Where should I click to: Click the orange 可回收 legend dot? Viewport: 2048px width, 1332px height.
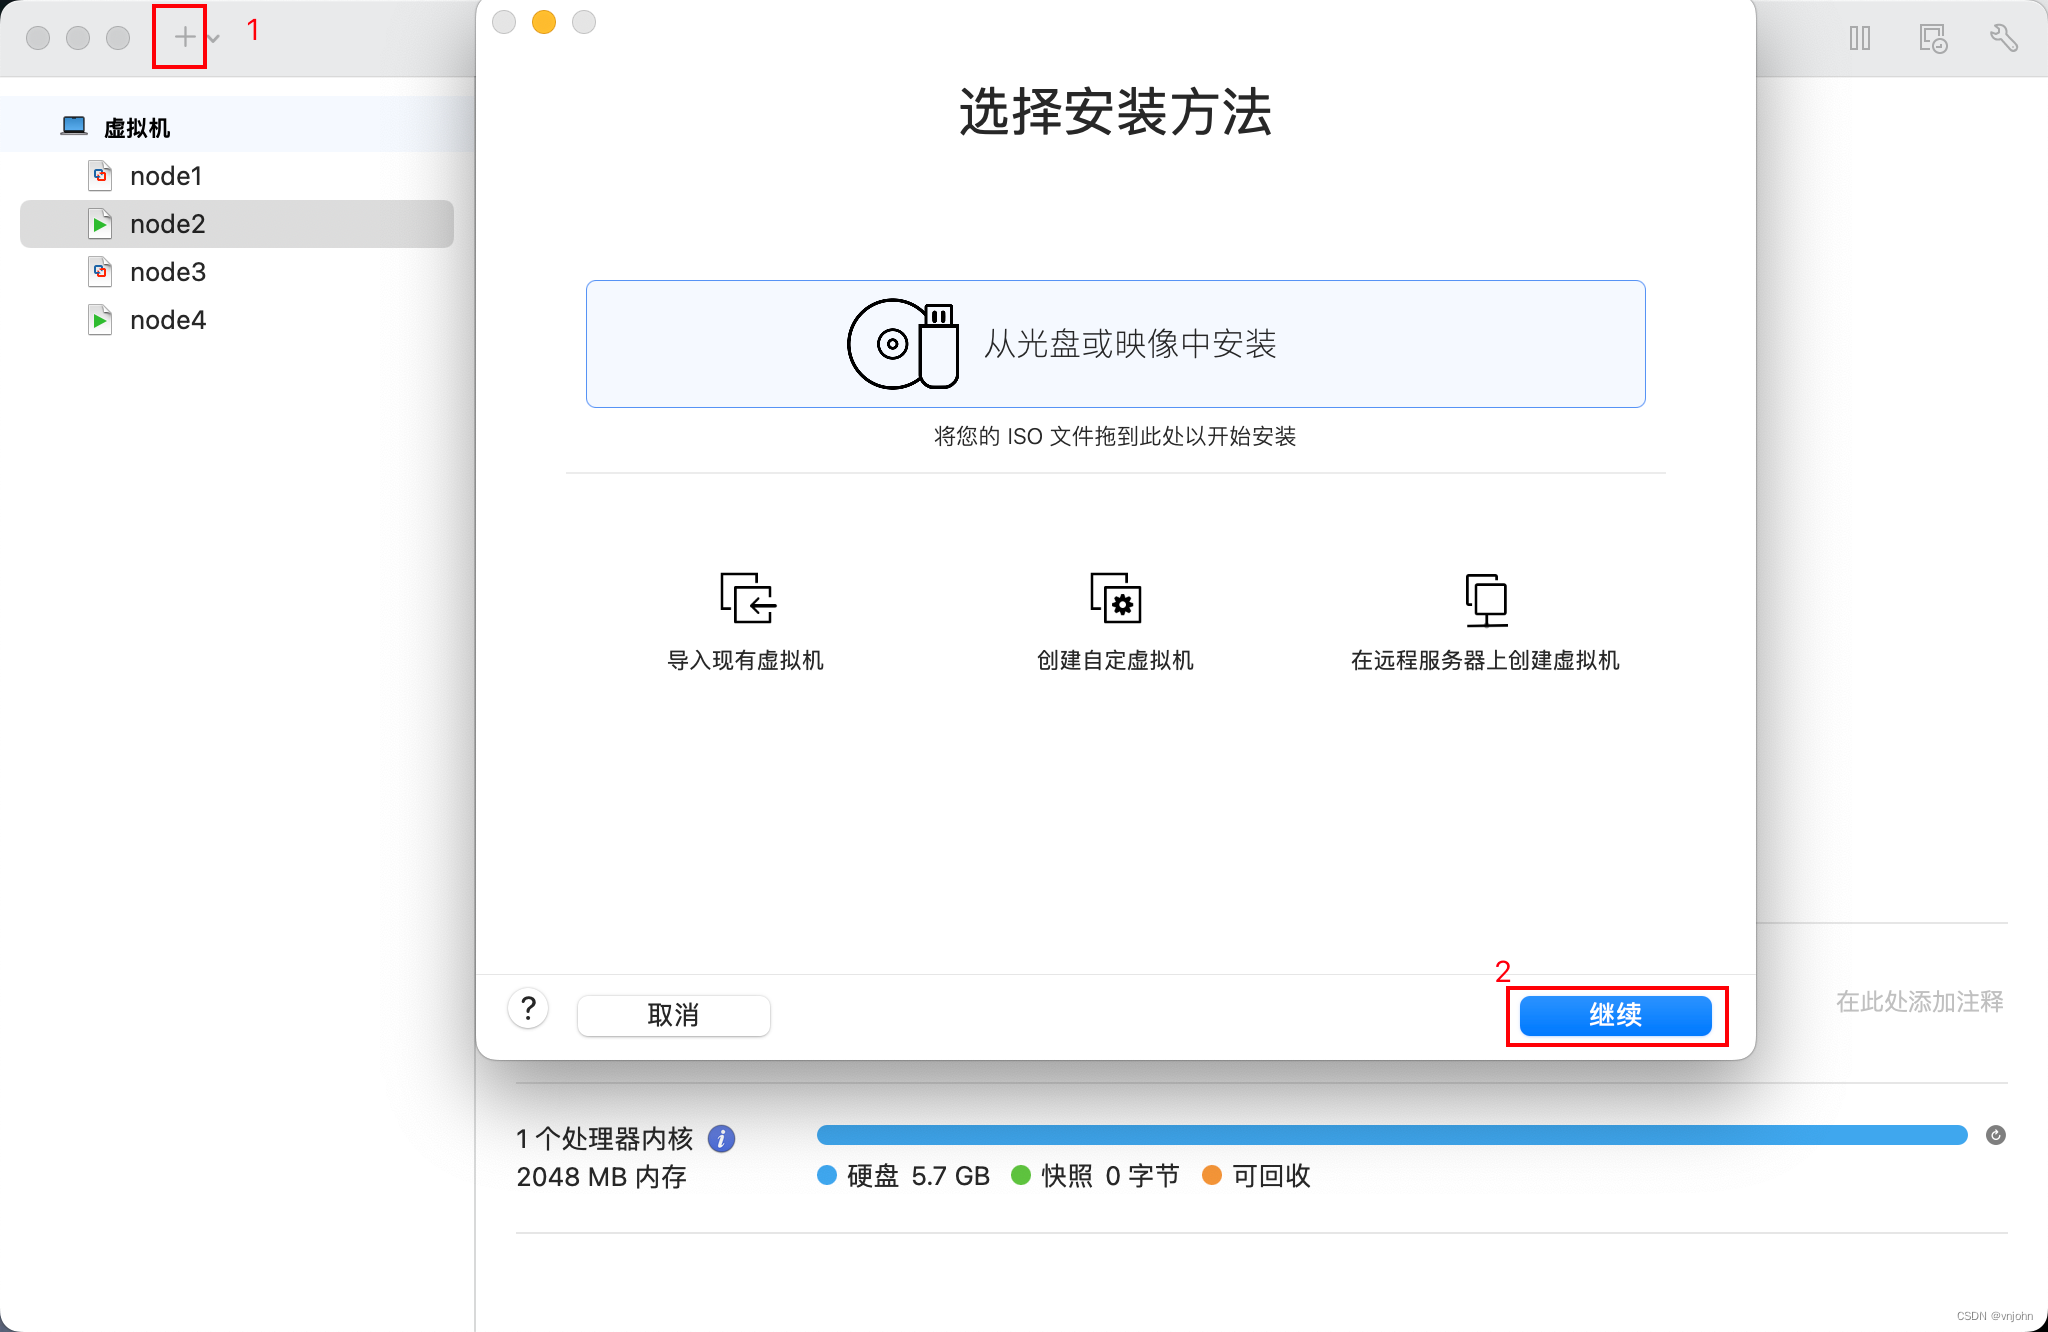pyautogui.click(x=1212, y=1175)
